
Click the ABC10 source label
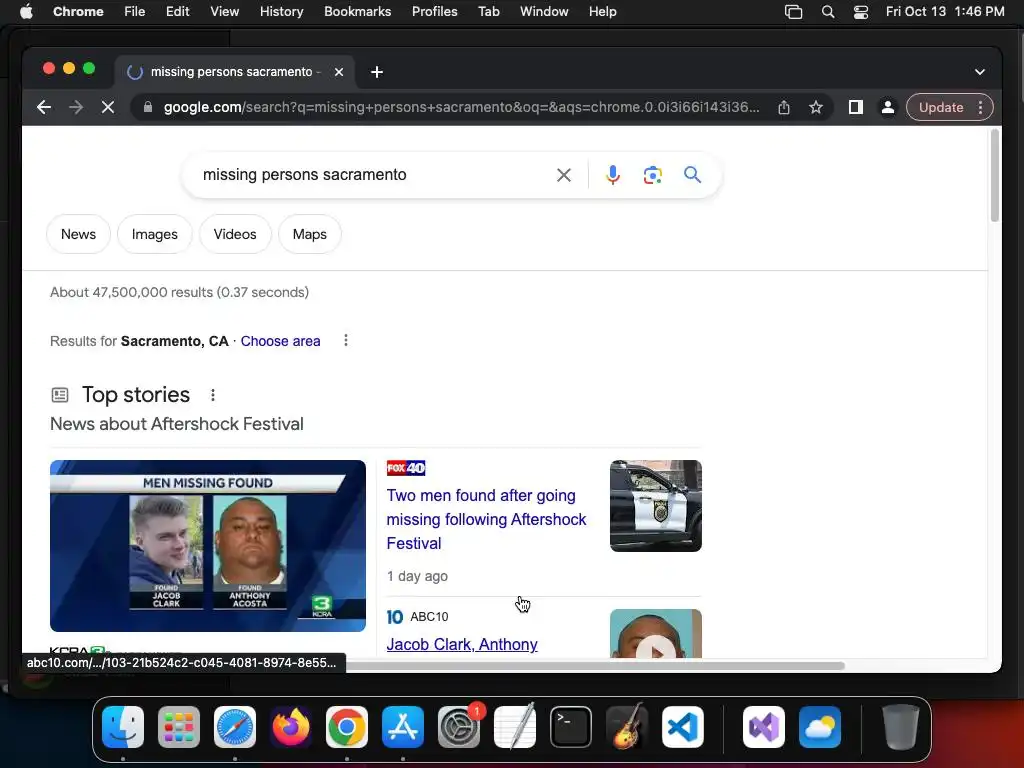(x=429, y=616)
